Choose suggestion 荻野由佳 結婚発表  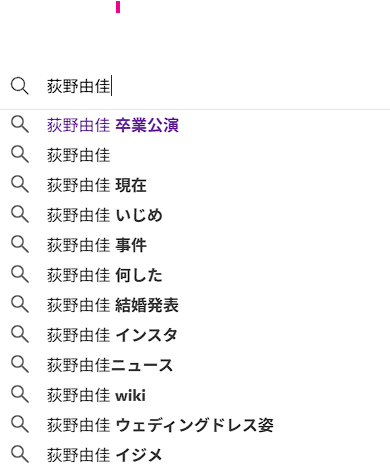click(113, 305)
